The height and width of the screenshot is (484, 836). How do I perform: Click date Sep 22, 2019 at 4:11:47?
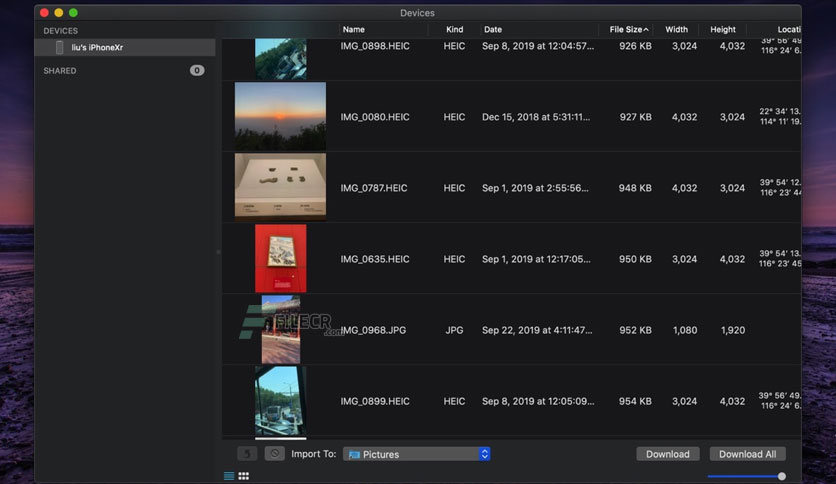coord(537,330)
